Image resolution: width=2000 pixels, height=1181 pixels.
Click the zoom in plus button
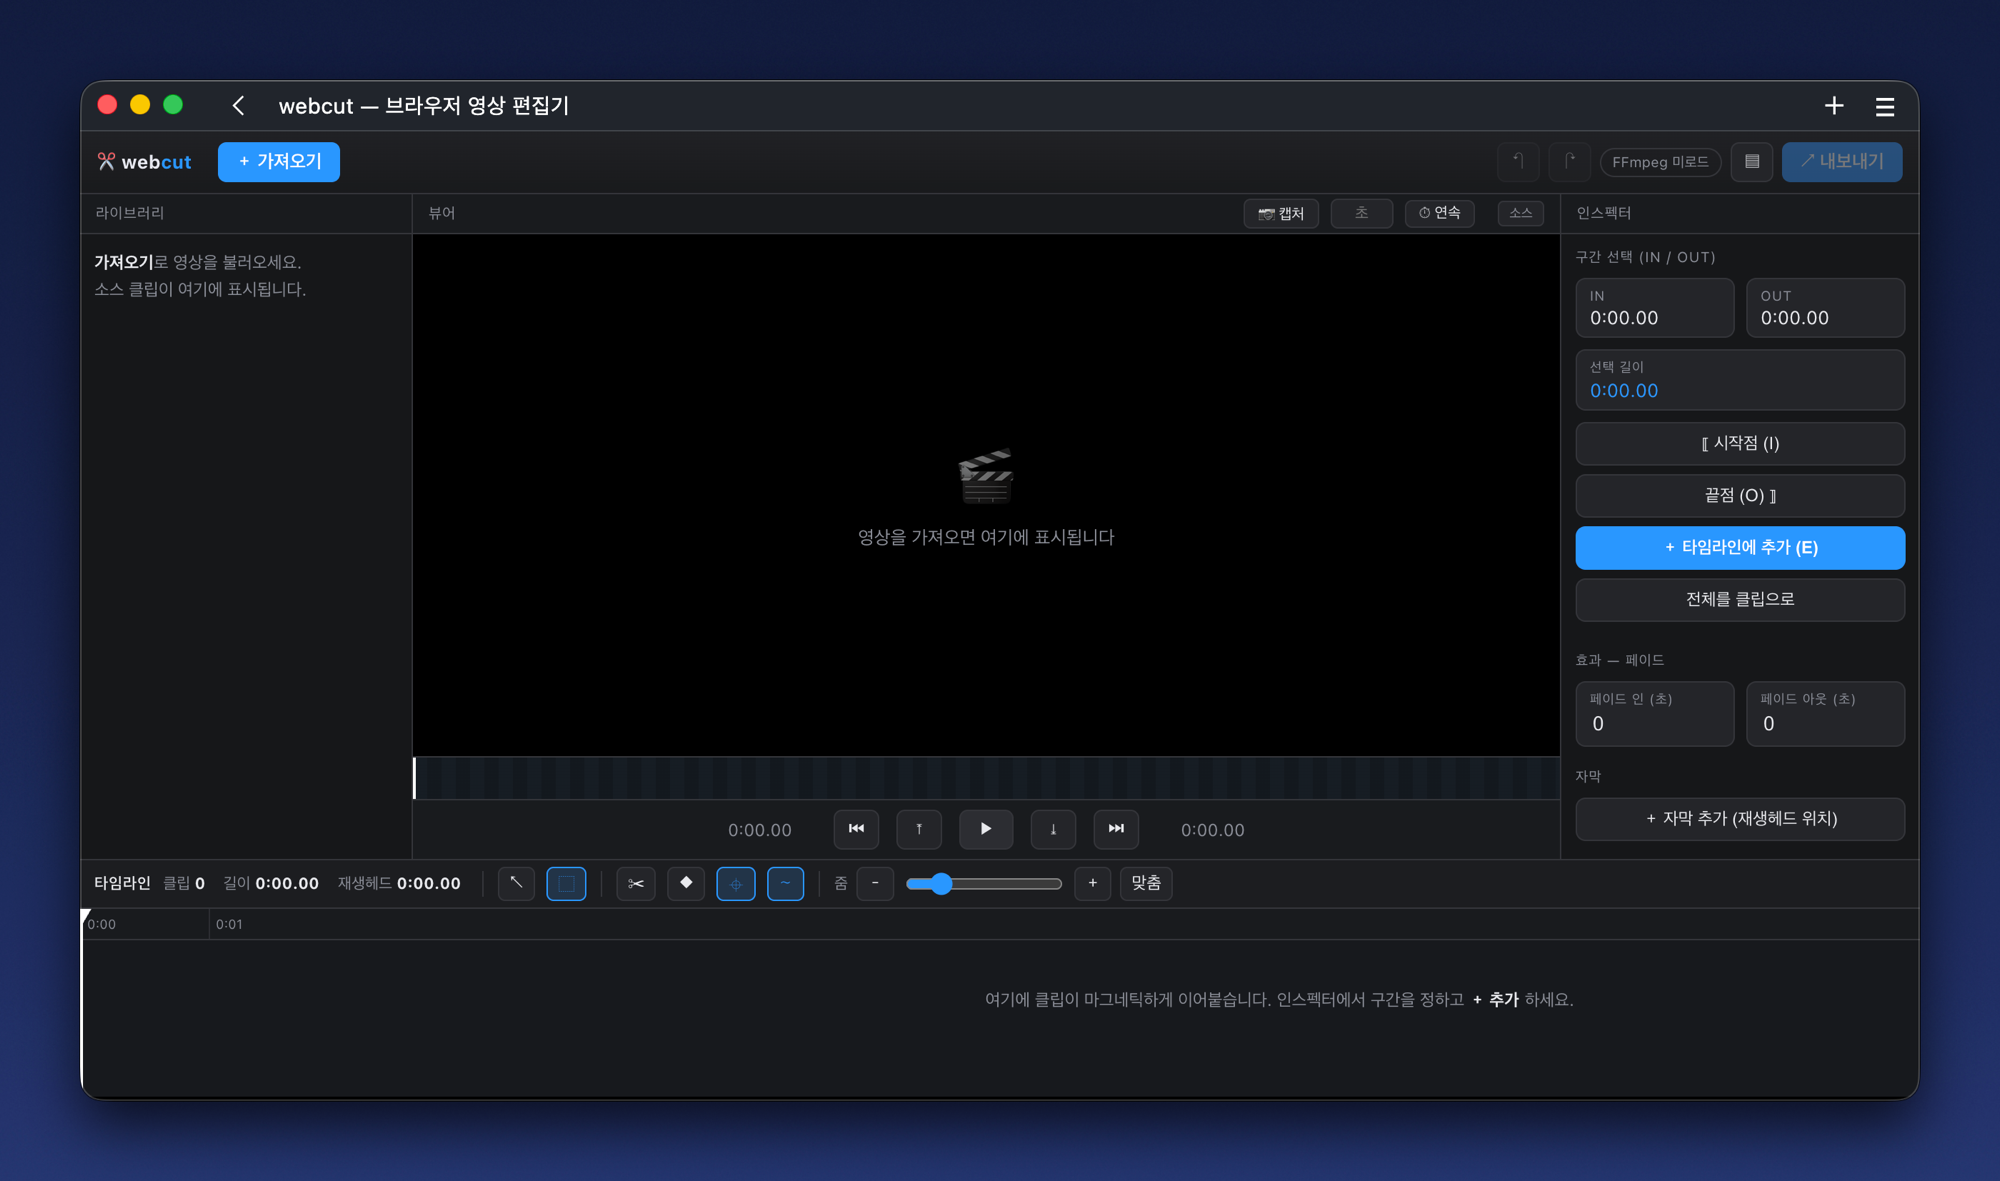pyautogui.click(x=1093, y=884)
